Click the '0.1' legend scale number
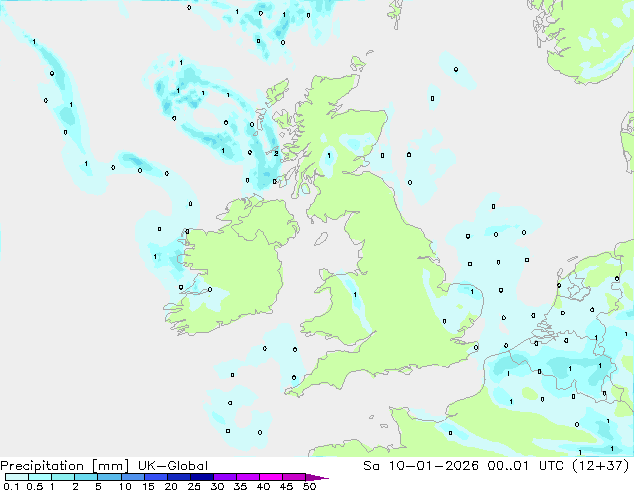 tap(11, 486)
